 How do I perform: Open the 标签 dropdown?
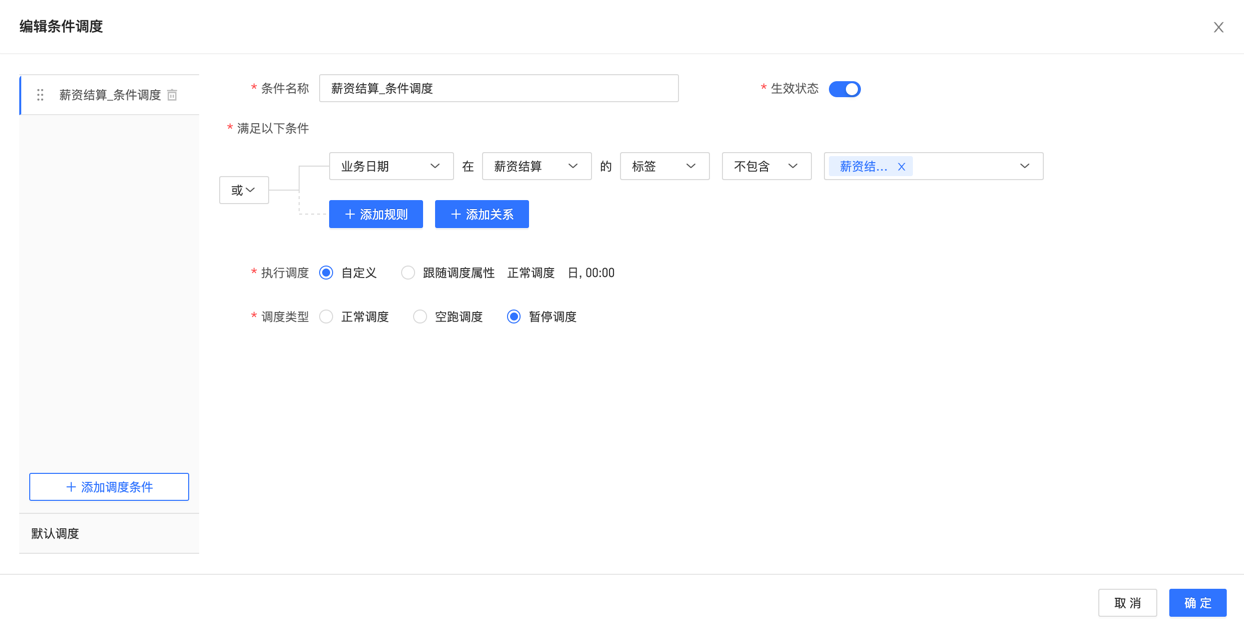click(x=665, y=166)
